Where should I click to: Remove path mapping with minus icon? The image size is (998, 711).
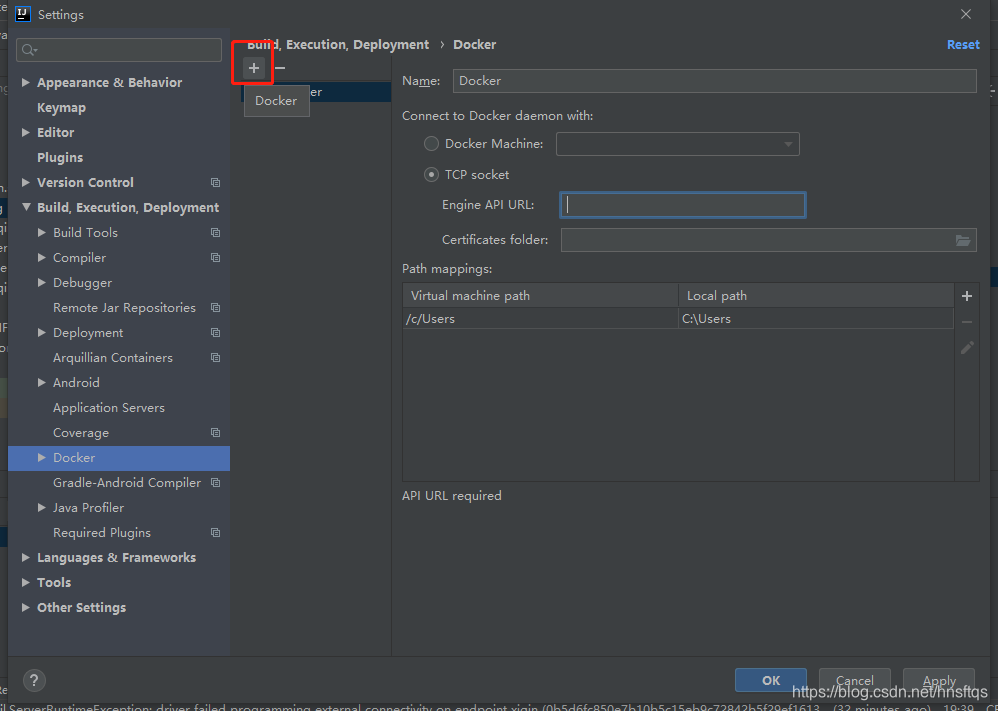click(x=967, y=322)
